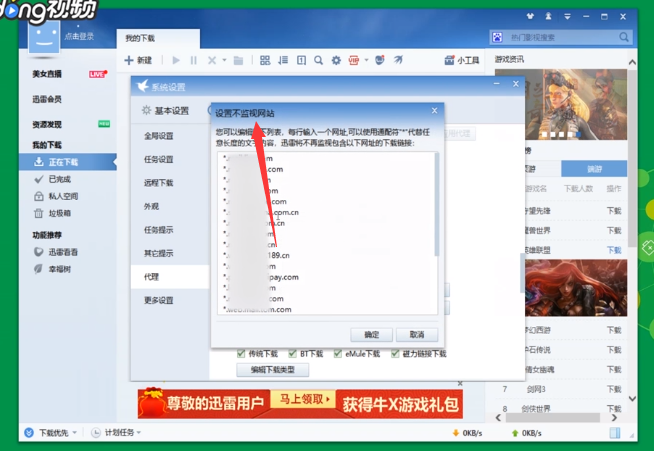
Task: Open the 小工具 toolbox
Action: [x=462, y=60]
